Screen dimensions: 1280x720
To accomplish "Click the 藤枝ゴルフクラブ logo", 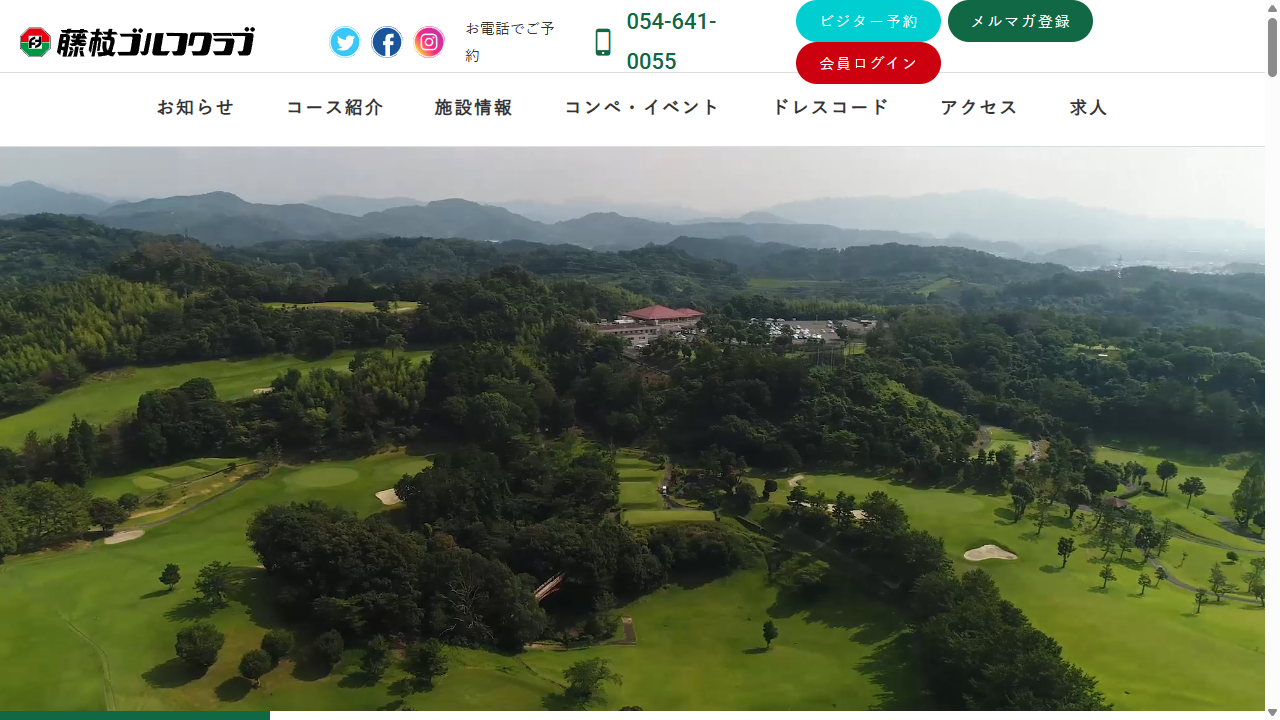I will (137, 42).
